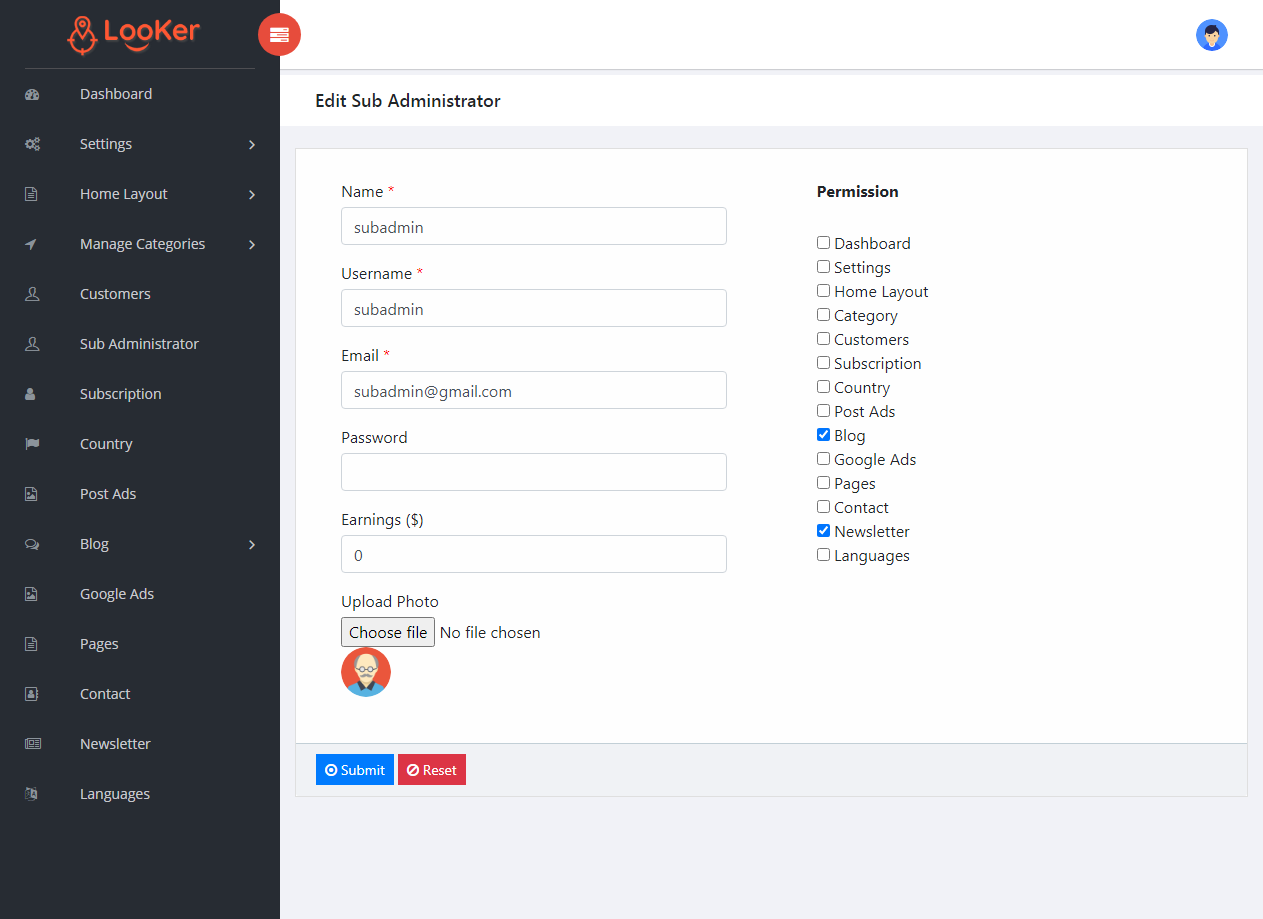Focus the empty Password field
1263x919 pixels.
534,472
